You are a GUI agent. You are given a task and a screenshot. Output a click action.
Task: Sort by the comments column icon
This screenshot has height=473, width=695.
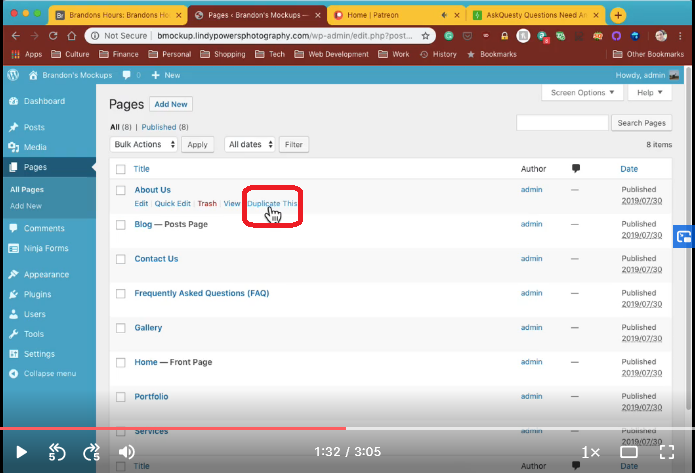coord(576,168)
